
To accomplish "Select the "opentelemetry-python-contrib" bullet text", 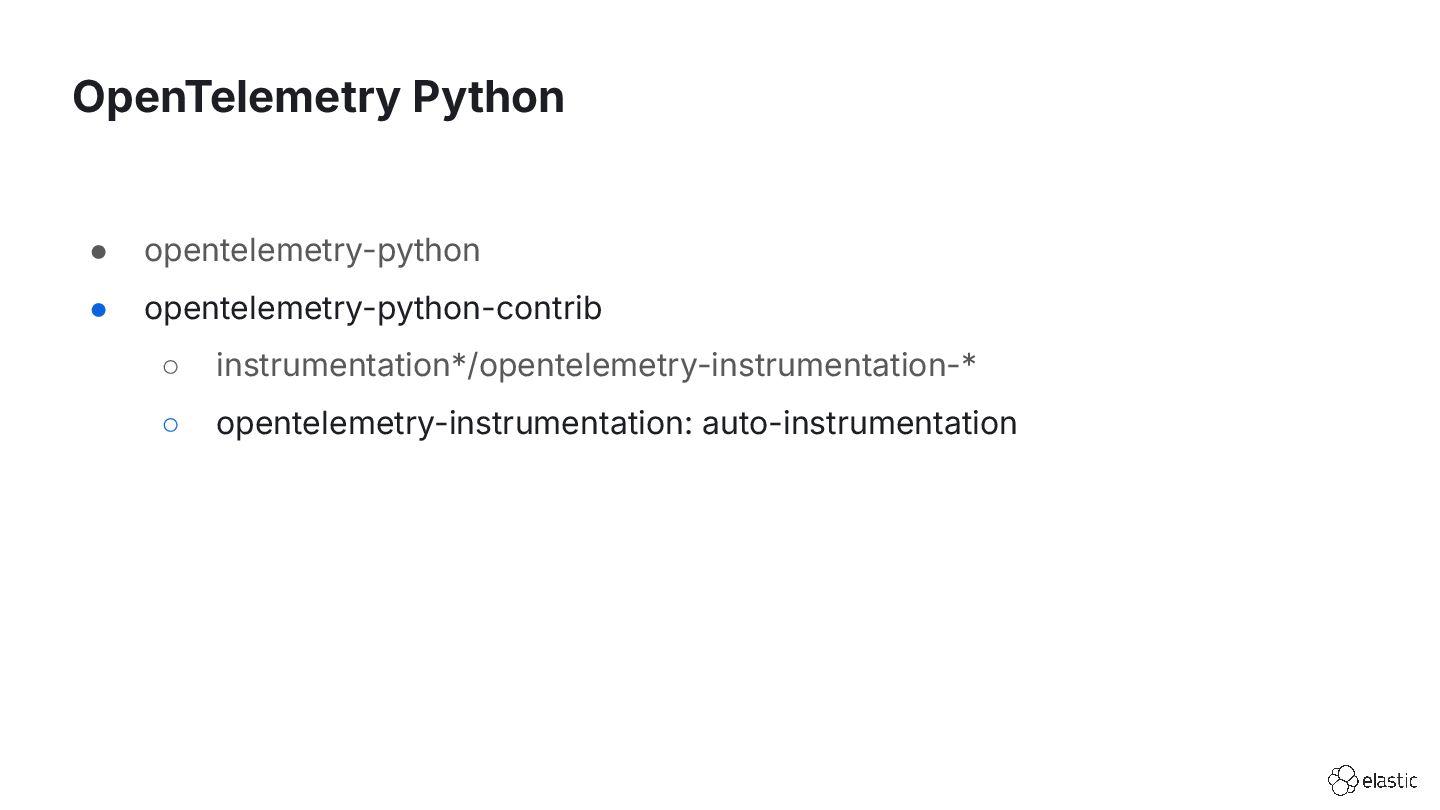I will [373, 308].
